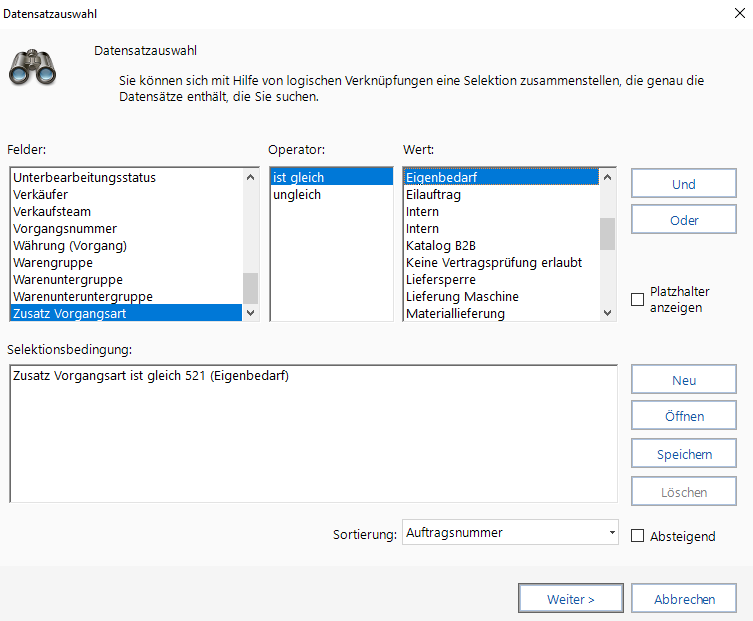Save the selection with Speichern
Screen dimensions: 753x621
[684, 454]
